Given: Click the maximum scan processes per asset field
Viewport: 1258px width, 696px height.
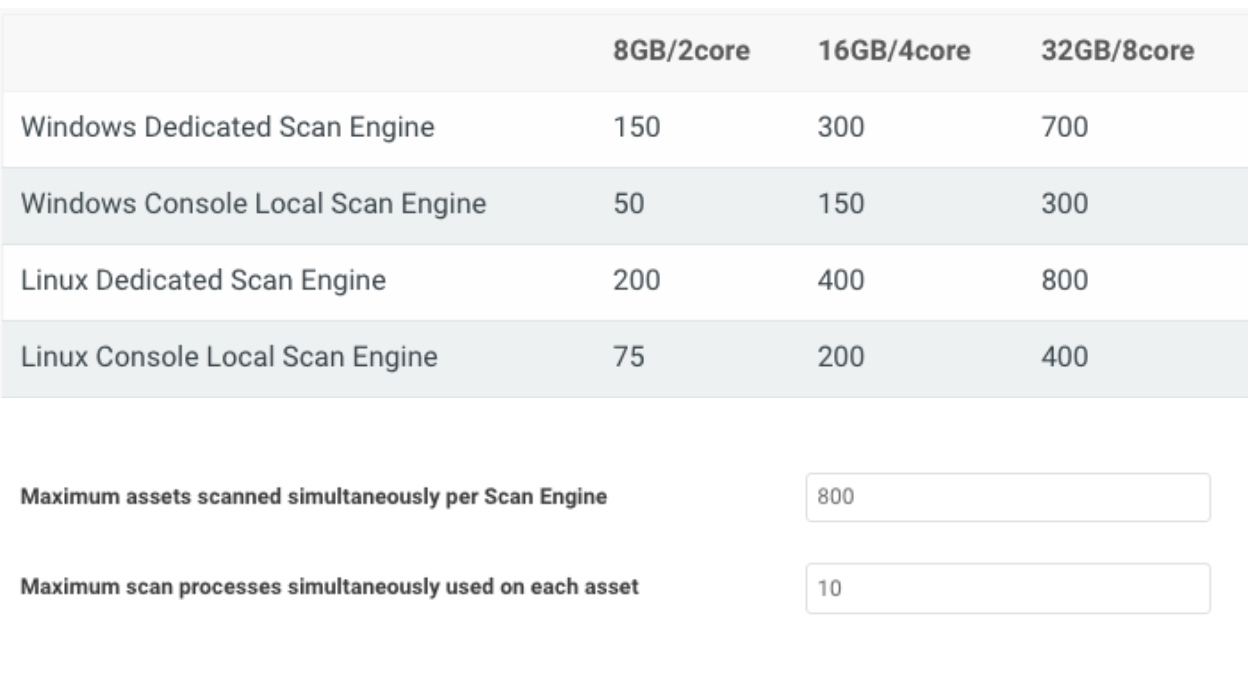Looking at the screenshot, I should (1007, 588).
